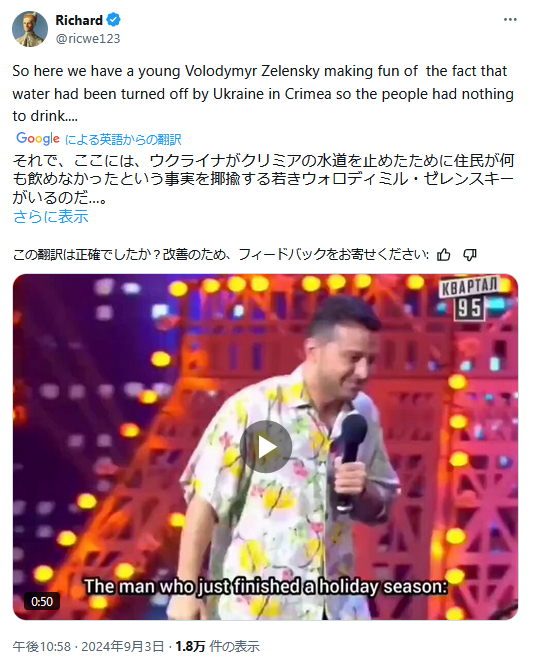The height and width of the screenshot is (660, 533).
Task: Open tweet timestamp 午後10:58 · 2024年9月3日
Action: coord(88,646)
